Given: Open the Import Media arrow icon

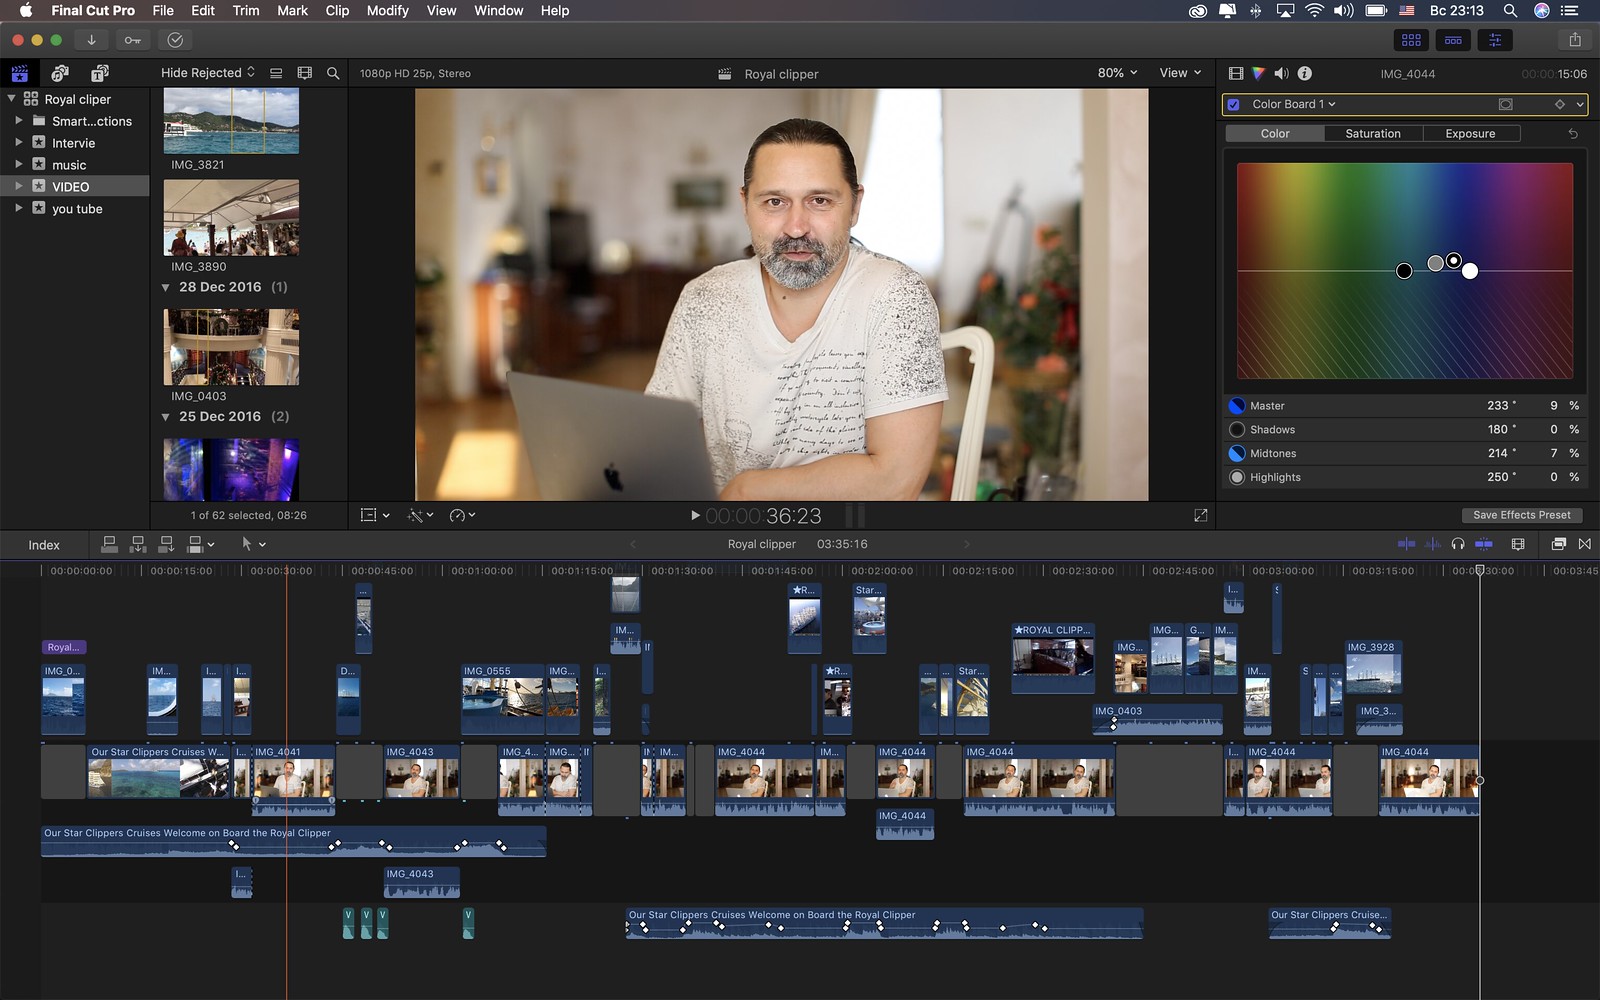Looking at the screenshot, I should 91,40.
